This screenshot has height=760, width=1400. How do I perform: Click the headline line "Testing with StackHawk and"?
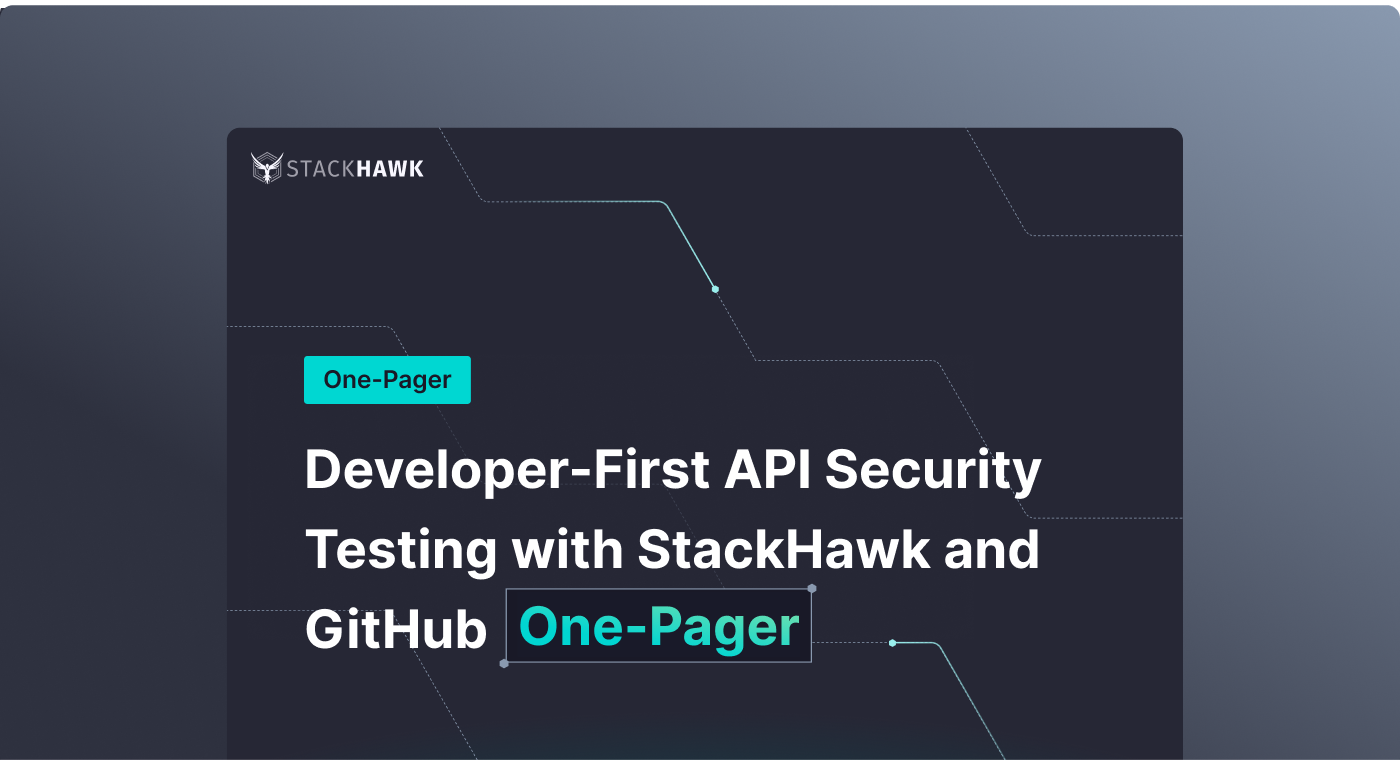pyautogui.click(x=672, y=550)
